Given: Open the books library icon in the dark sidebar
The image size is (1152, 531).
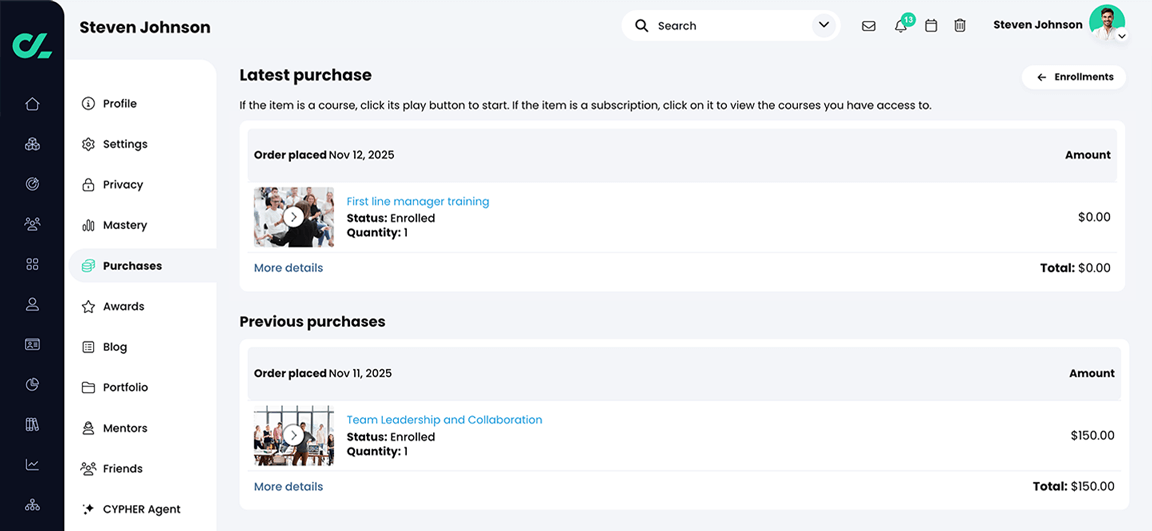Looking at the screenshot, I should click(x=32, y=425).
